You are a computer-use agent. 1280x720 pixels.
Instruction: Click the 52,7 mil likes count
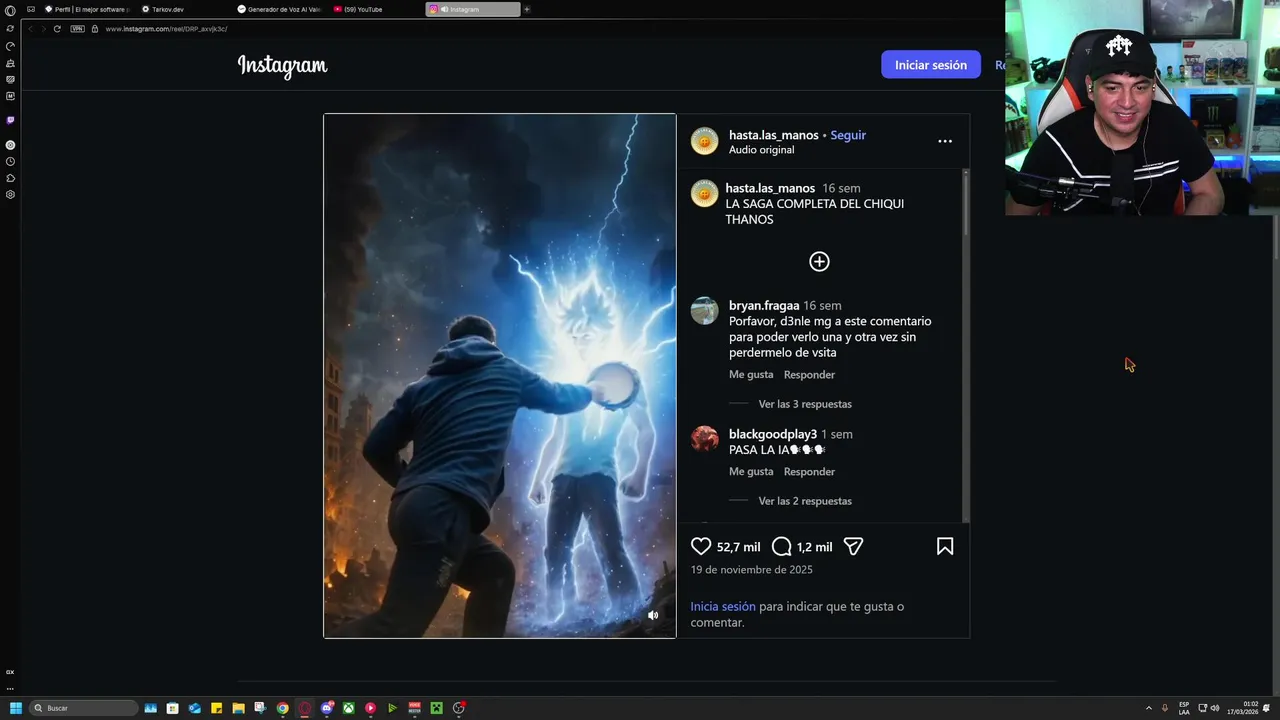click(738, 547)
